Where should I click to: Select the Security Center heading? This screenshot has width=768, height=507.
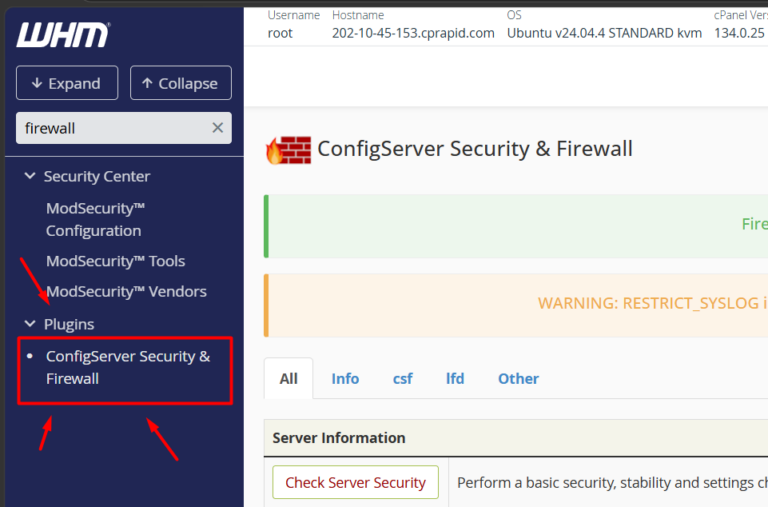pyautogui.click(x=97, y=176)
